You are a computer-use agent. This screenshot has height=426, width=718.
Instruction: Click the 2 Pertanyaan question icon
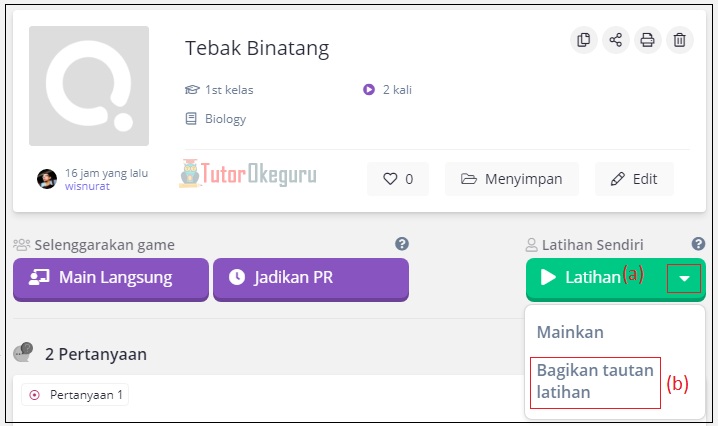click(23, 353)
